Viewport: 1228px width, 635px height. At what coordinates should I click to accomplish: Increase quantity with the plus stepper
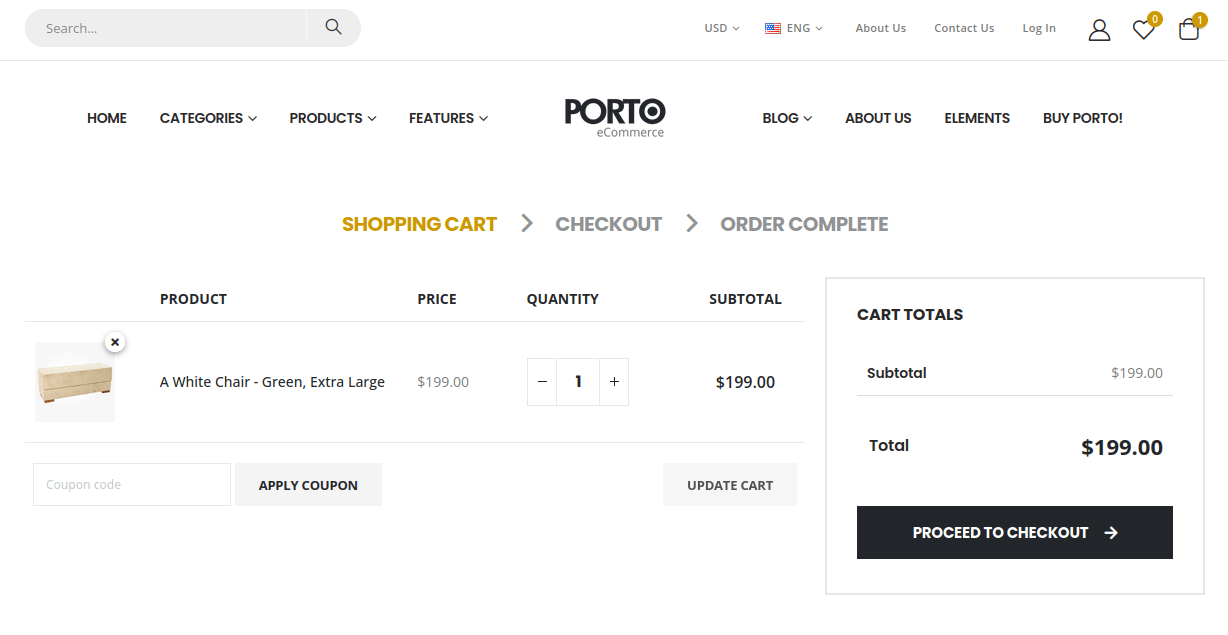pos(613,381)
